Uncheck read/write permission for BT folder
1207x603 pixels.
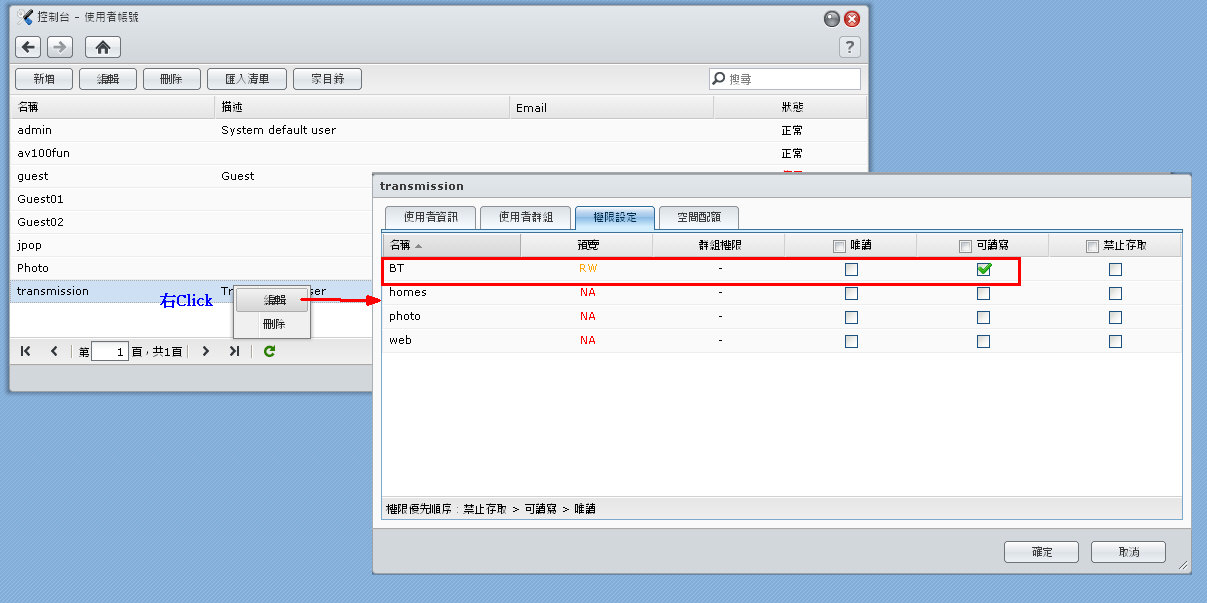pos(983,269)
